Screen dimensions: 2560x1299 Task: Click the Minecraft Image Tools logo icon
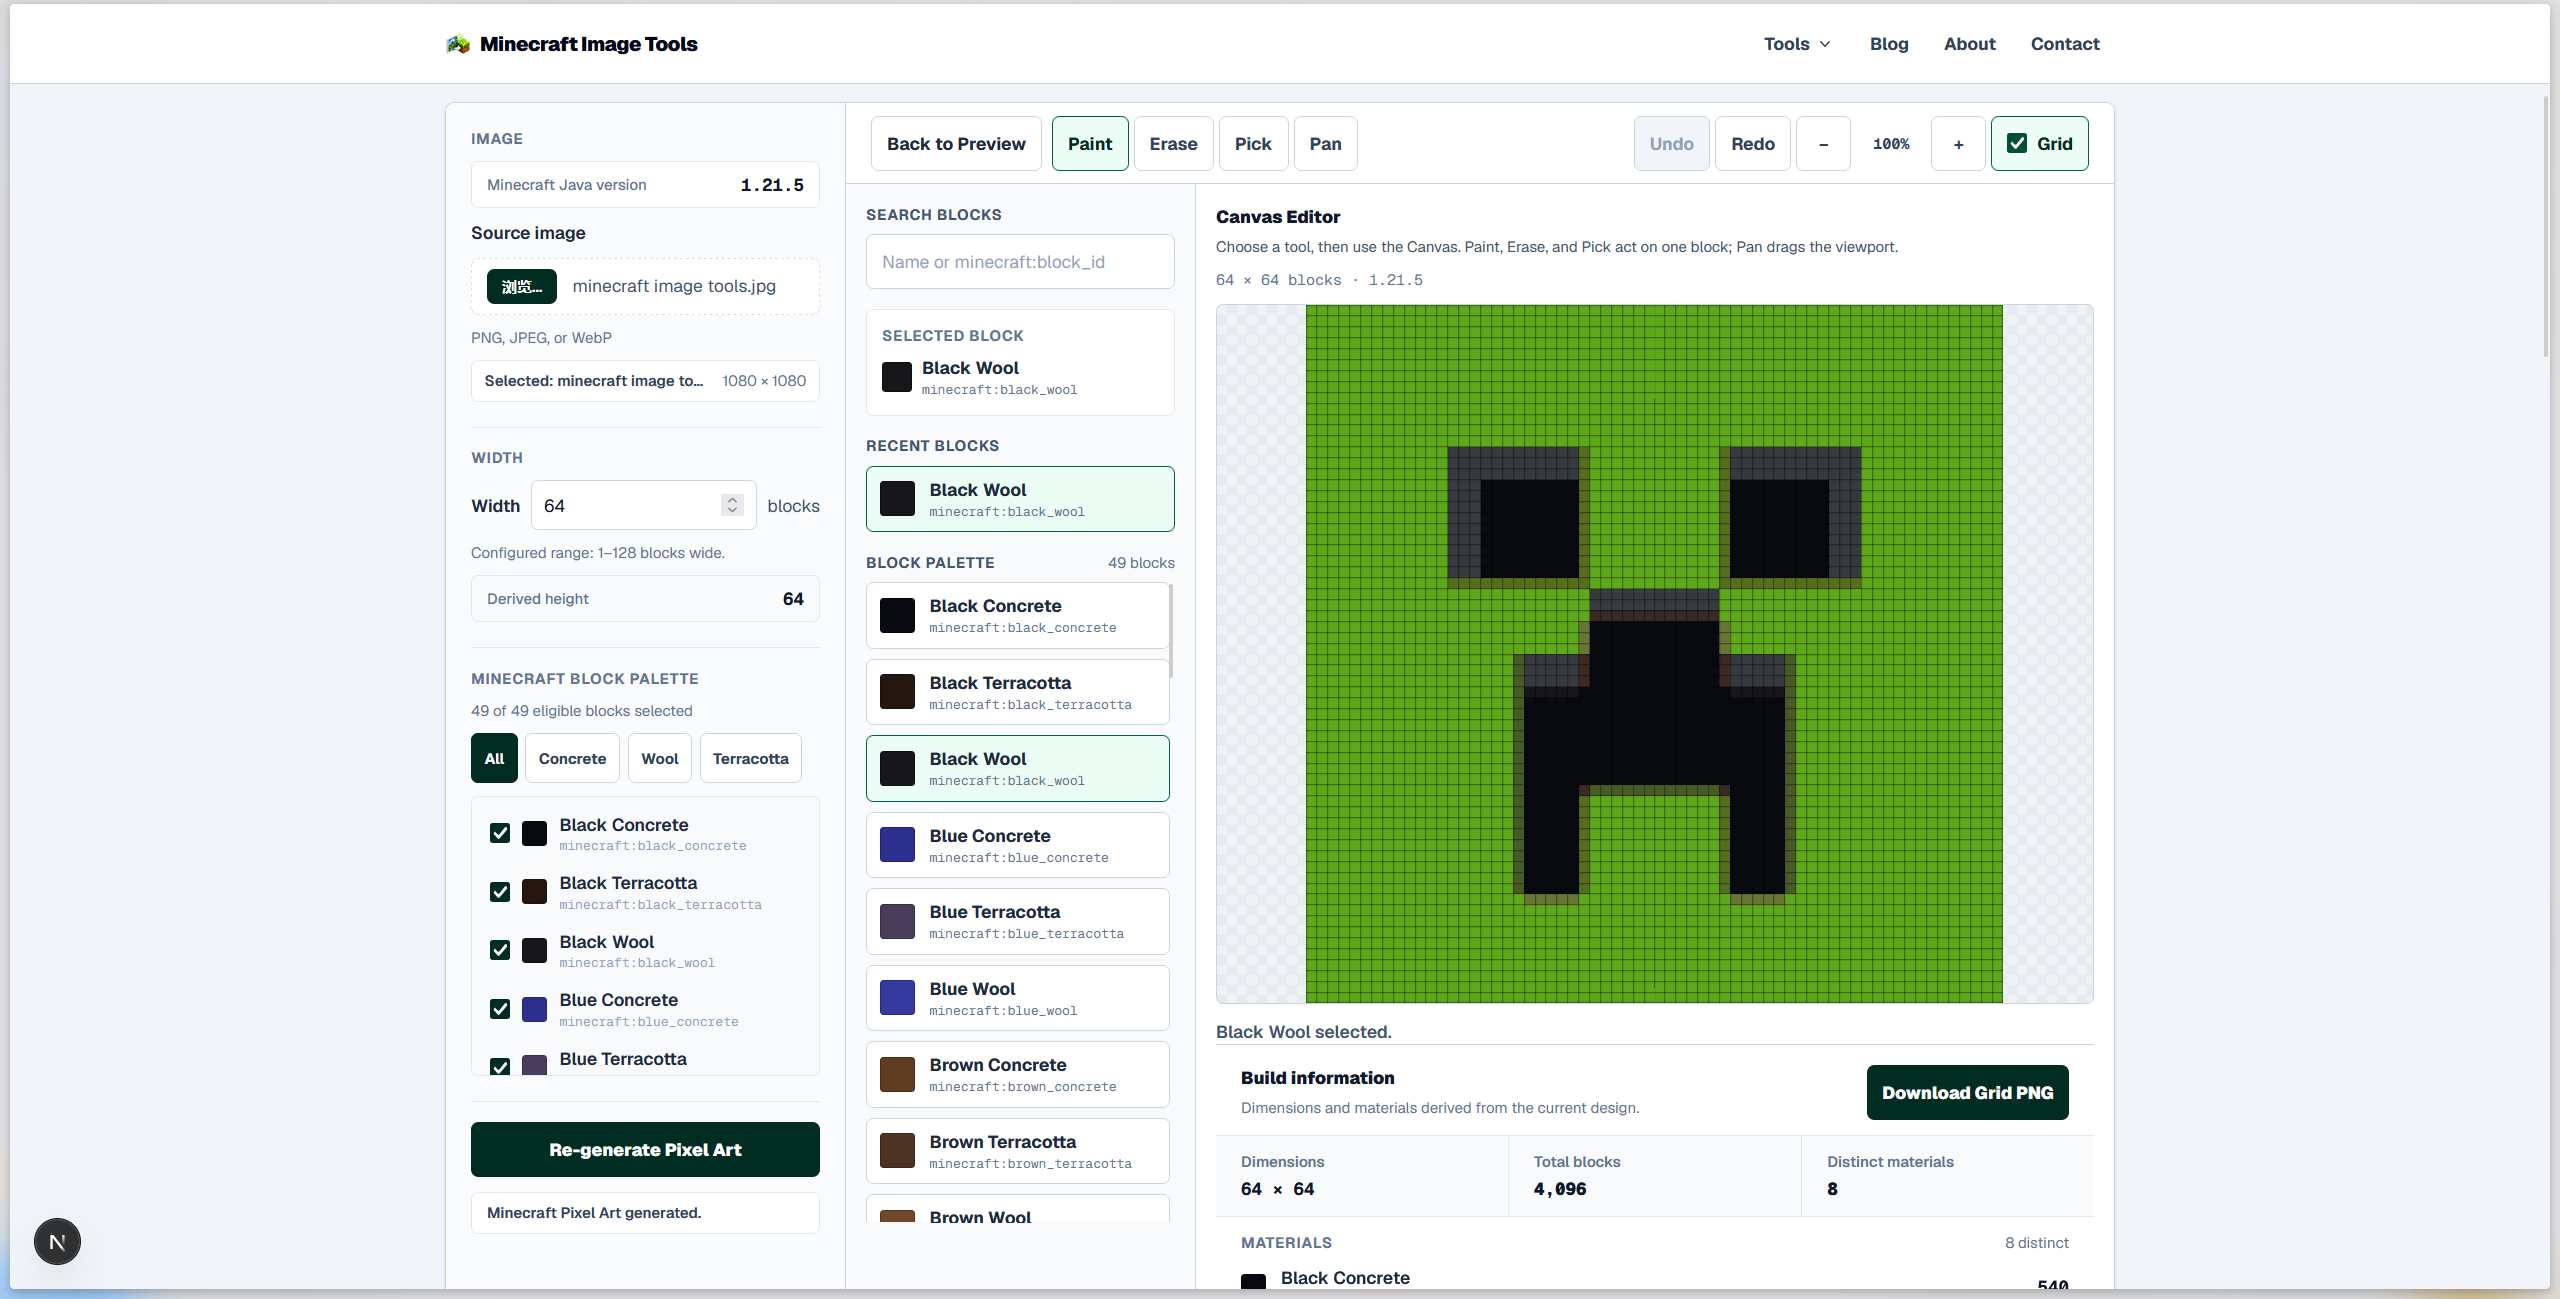[458, 44]
